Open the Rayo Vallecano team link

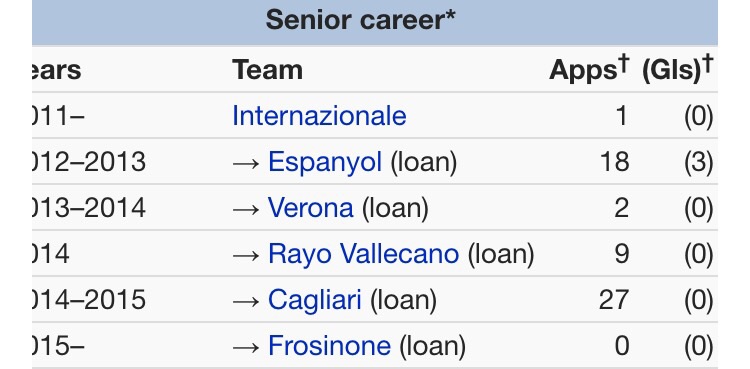point(364,254)
